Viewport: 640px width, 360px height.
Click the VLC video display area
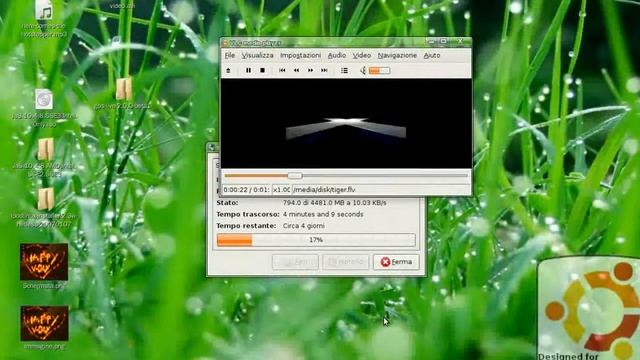pos(346,123)
